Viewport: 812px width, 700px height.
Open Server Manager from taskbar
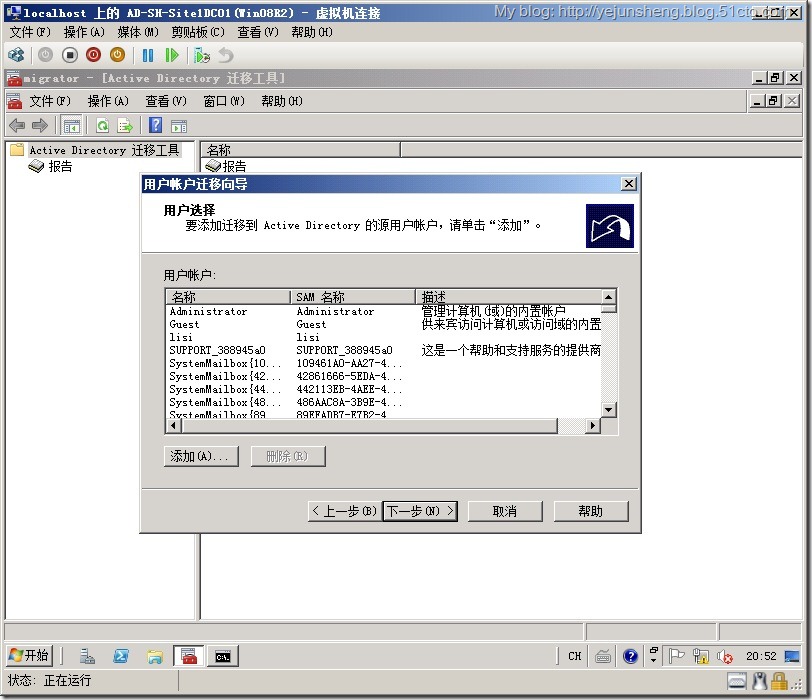point(87,657)
